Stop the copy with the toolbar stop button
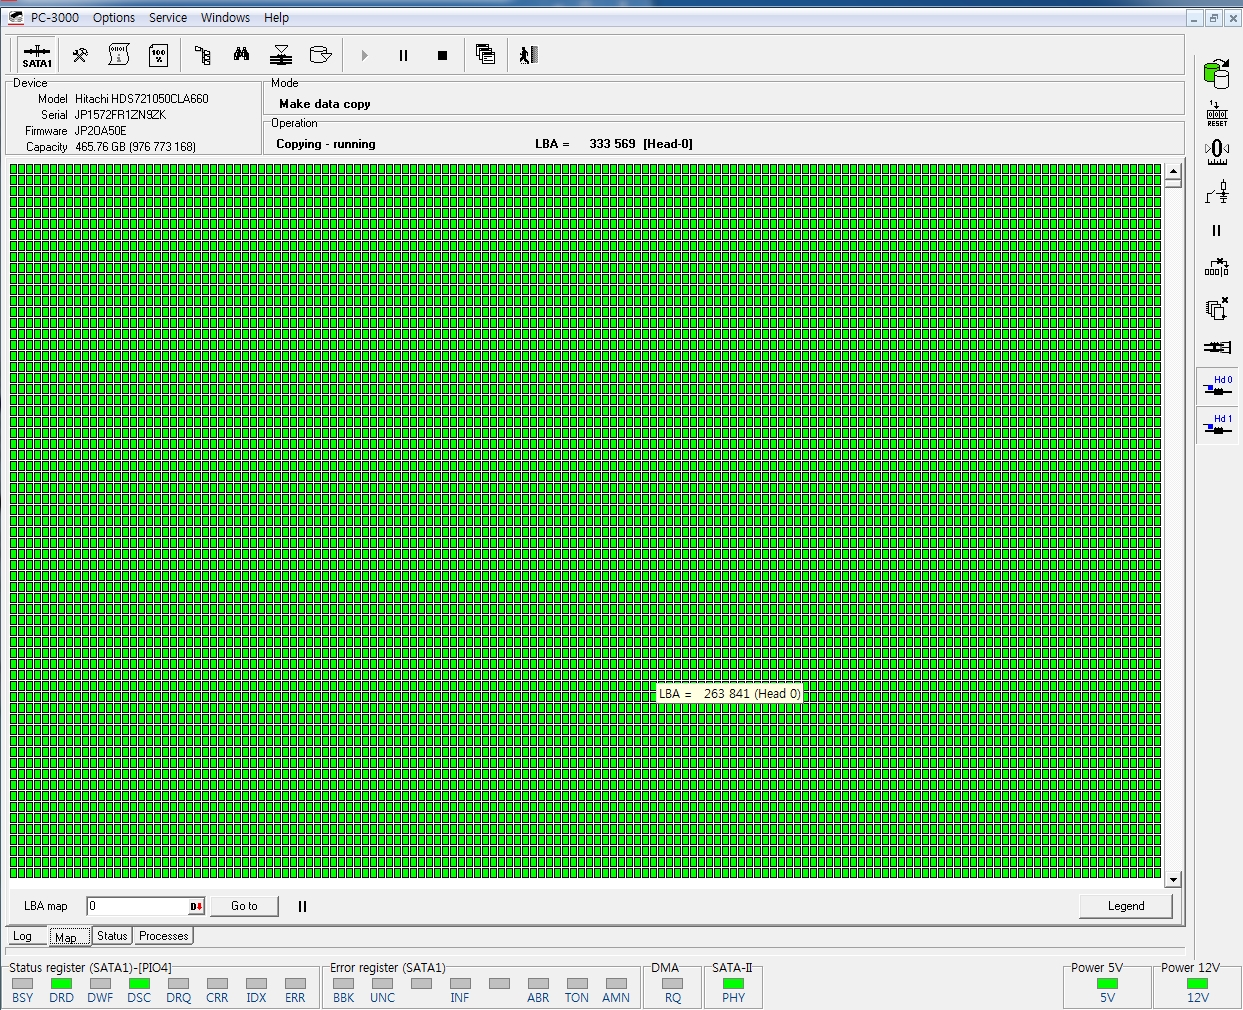 [x=442, y=56]
